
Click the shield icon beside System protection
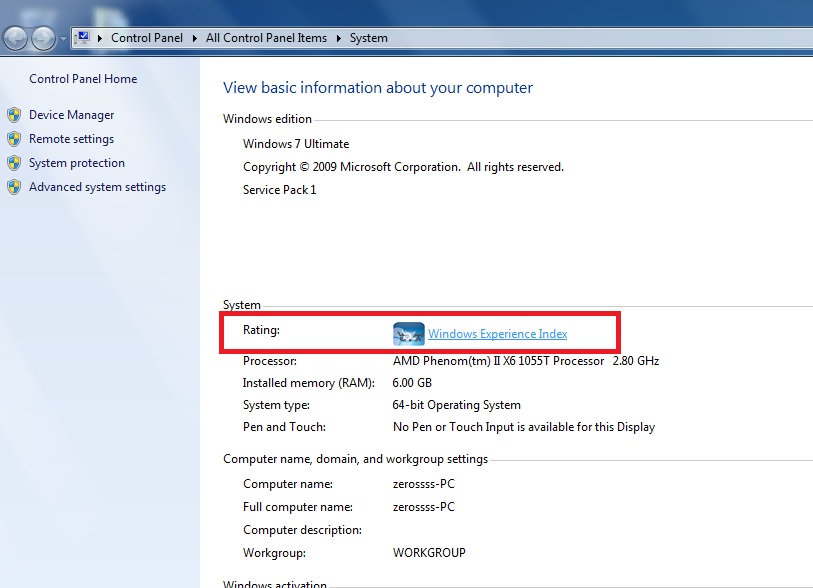15,163
